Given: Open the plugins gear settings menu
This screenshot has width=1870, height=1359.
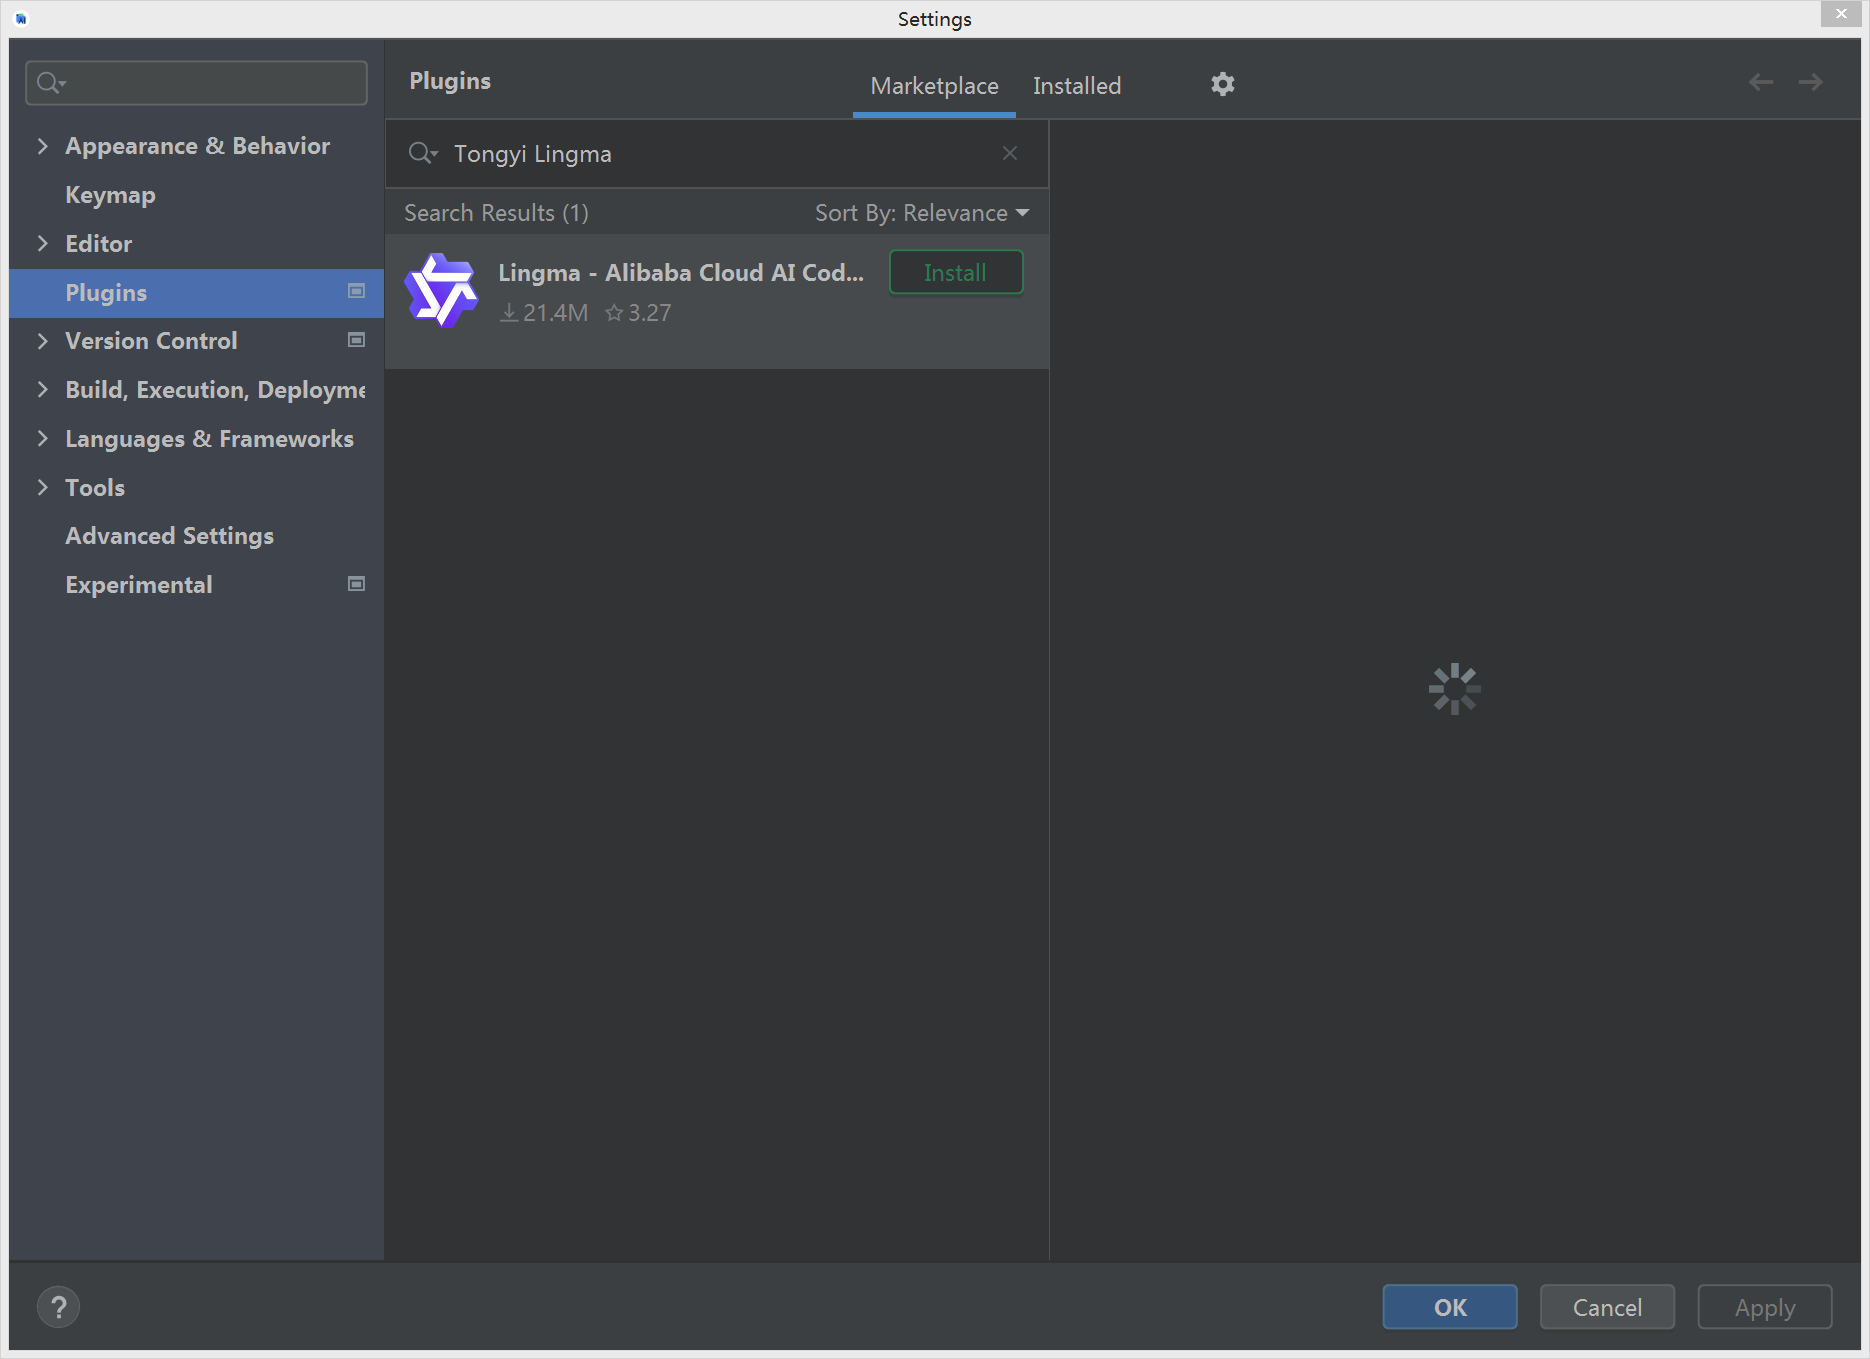Looking at the screenshot, I should tap(1222, 84).
